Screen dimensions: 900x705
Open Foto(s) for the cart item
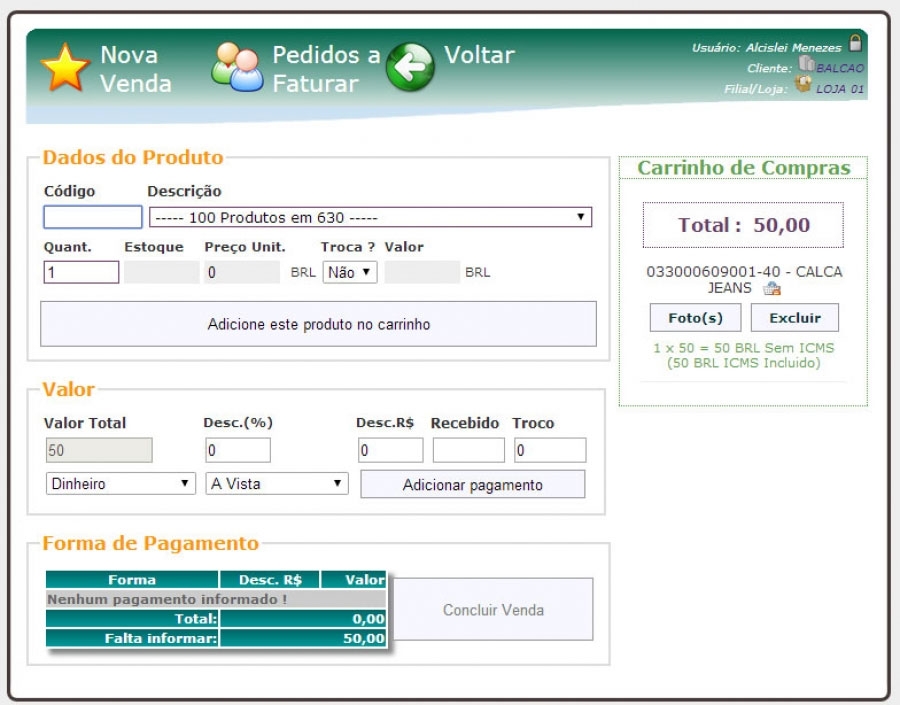(695, 318)
